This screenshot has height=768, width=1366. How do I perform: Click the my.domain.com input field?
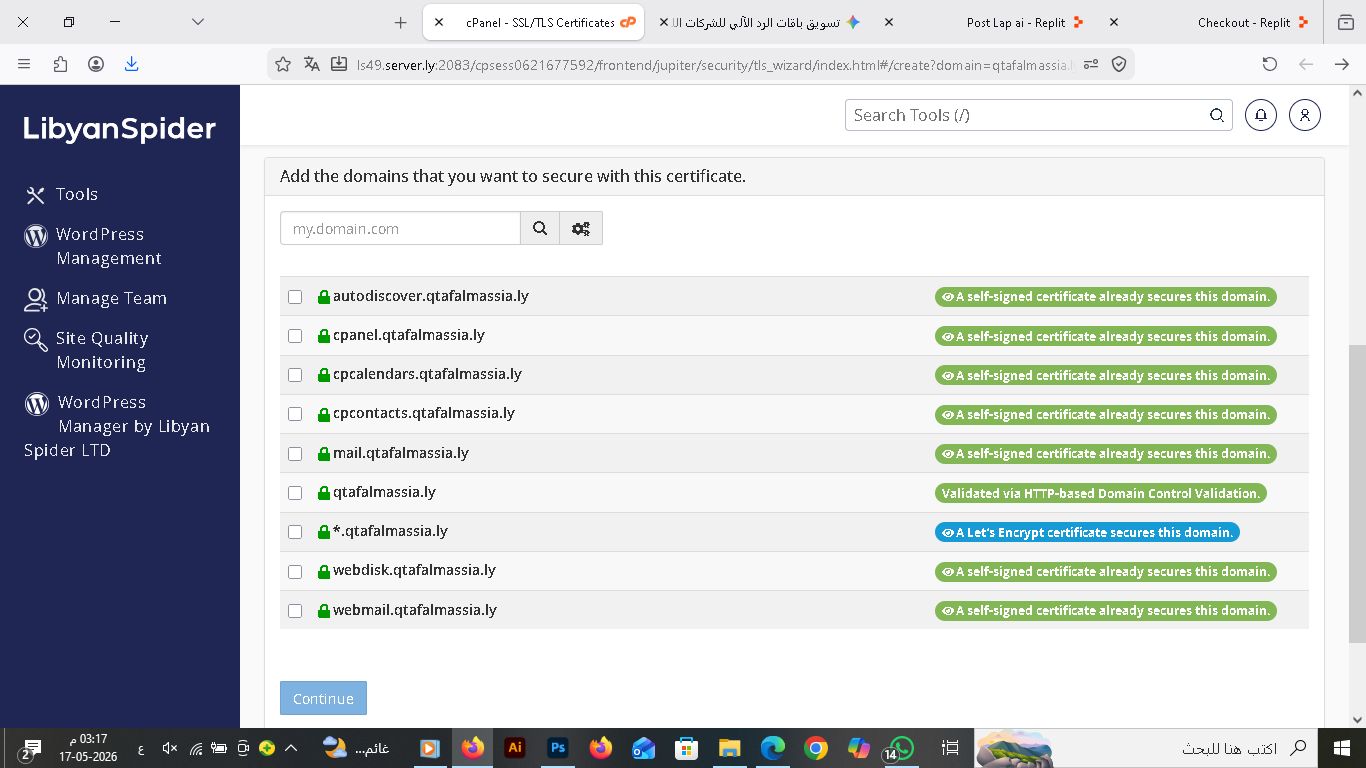[x=400, y=228]
